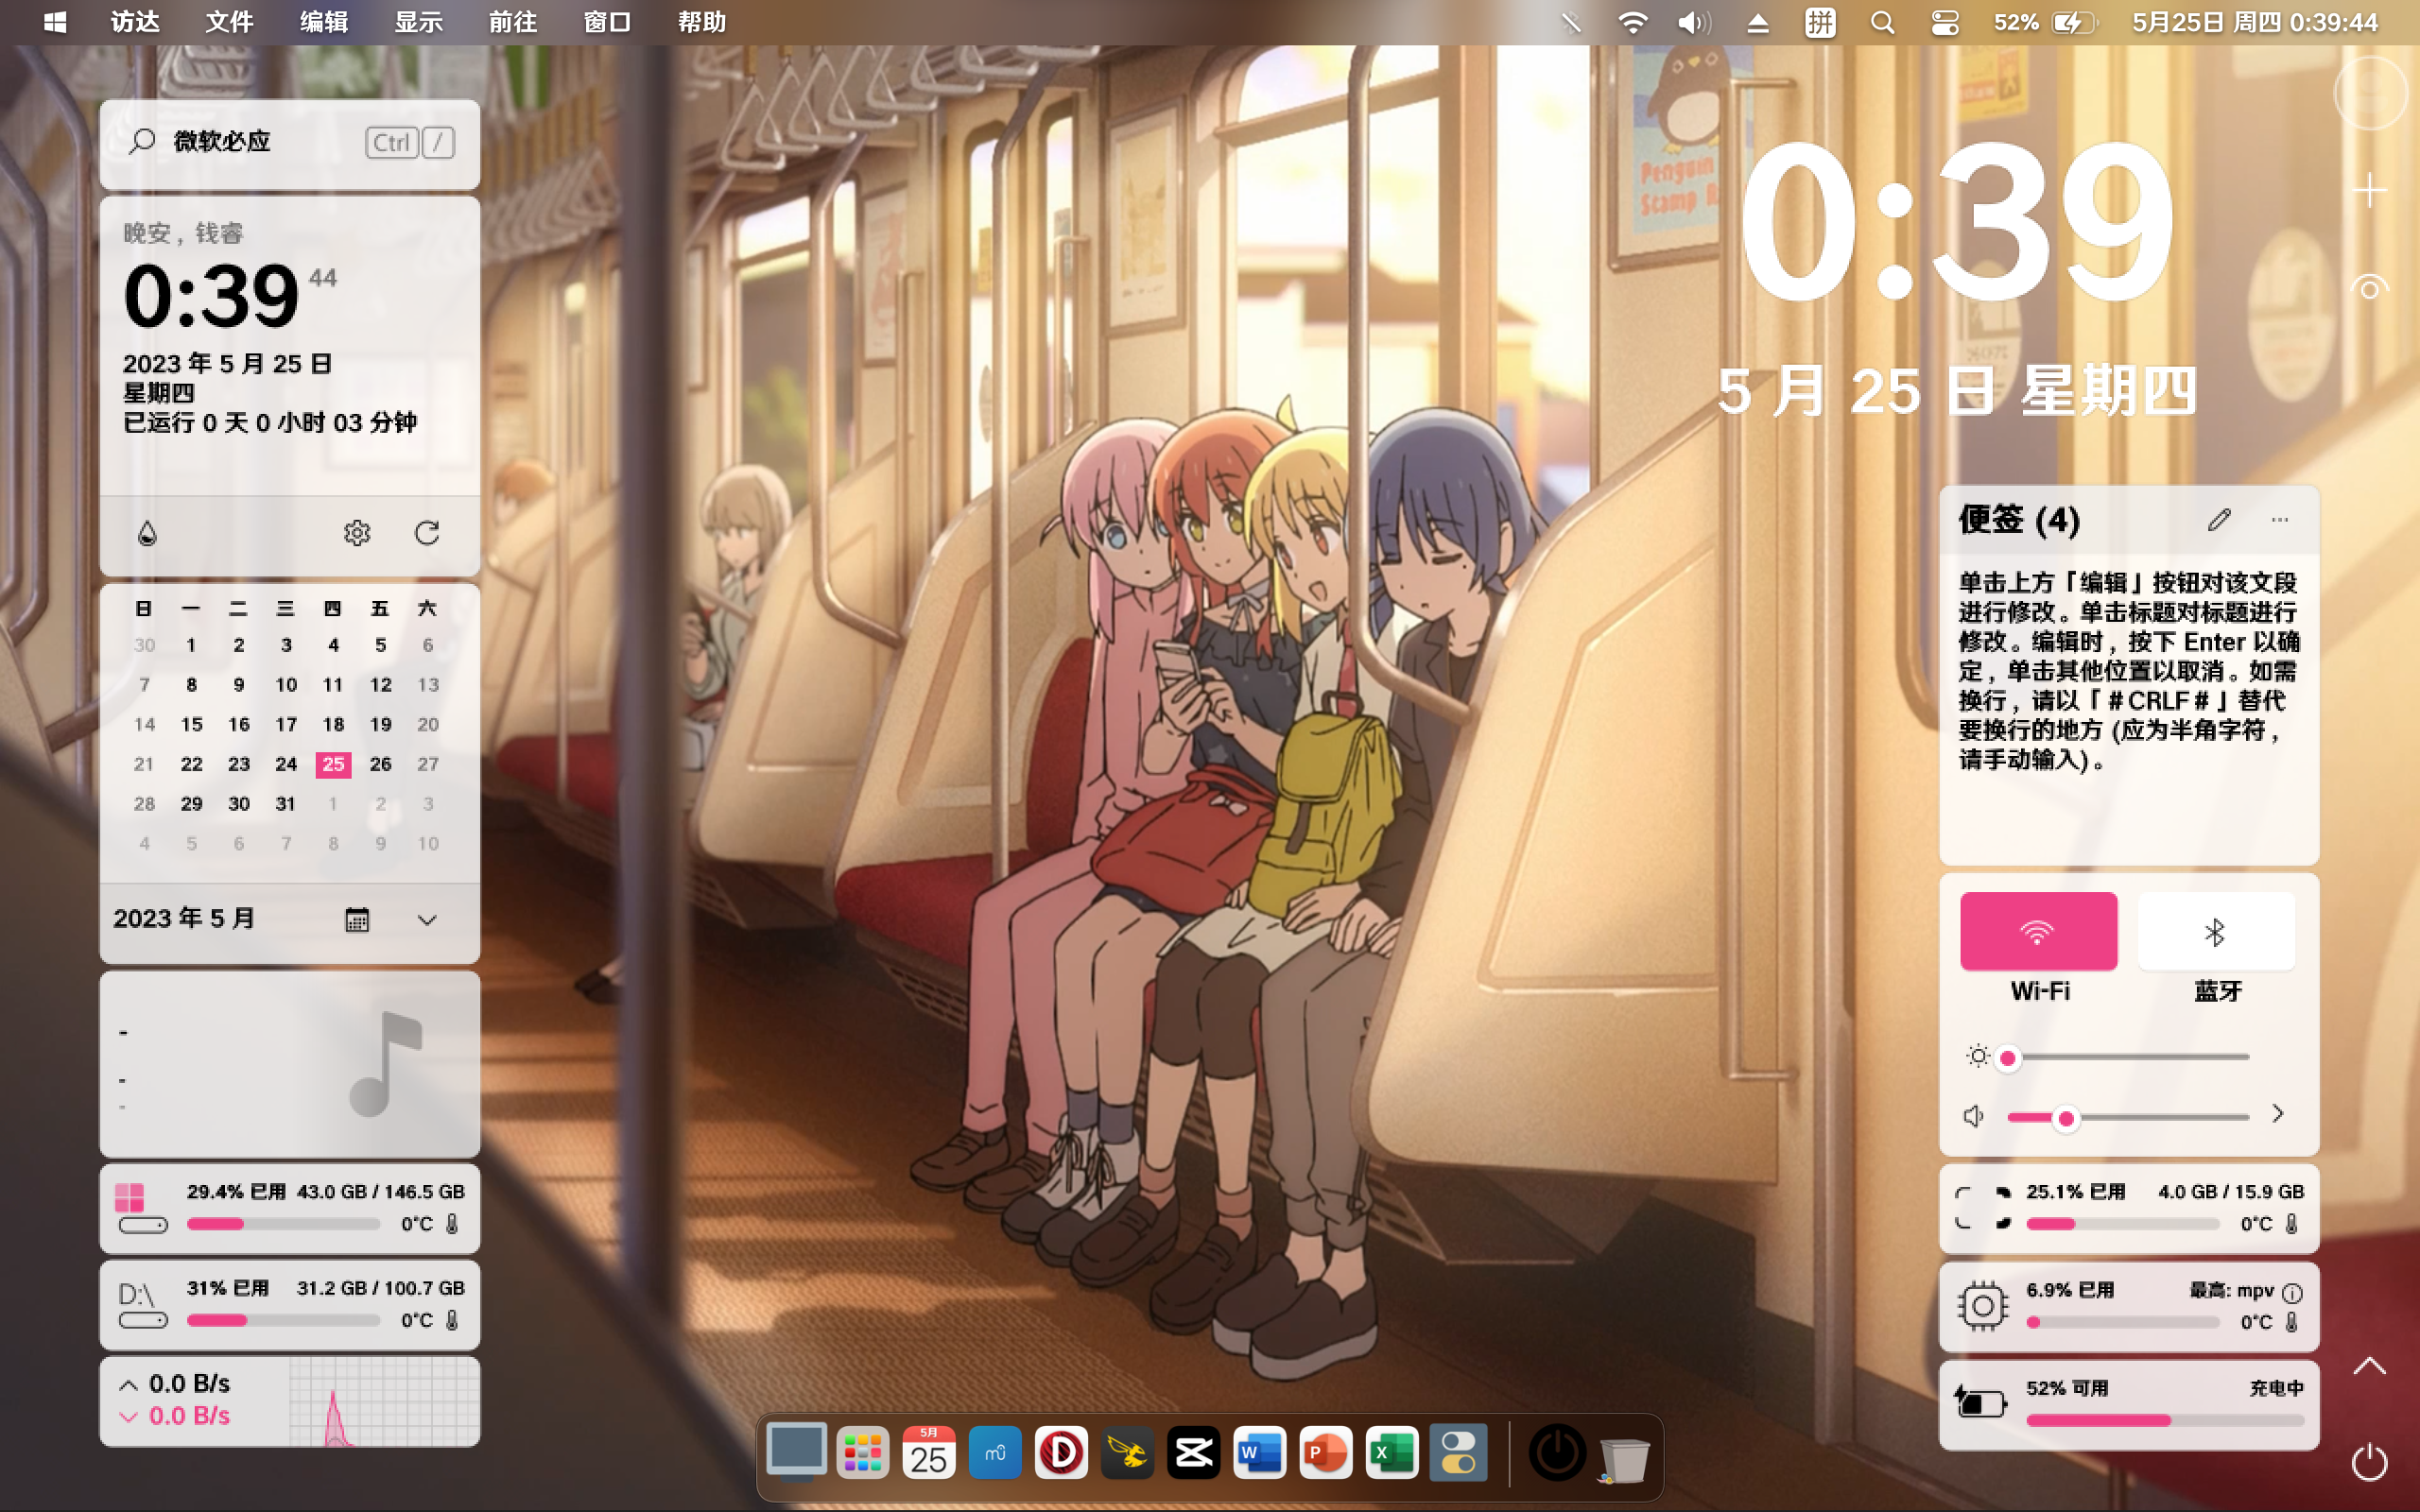Screen dimensions: 2420x1512
Task: Click the battery icon at 52% 可用
Action: coord(1981,1403)
